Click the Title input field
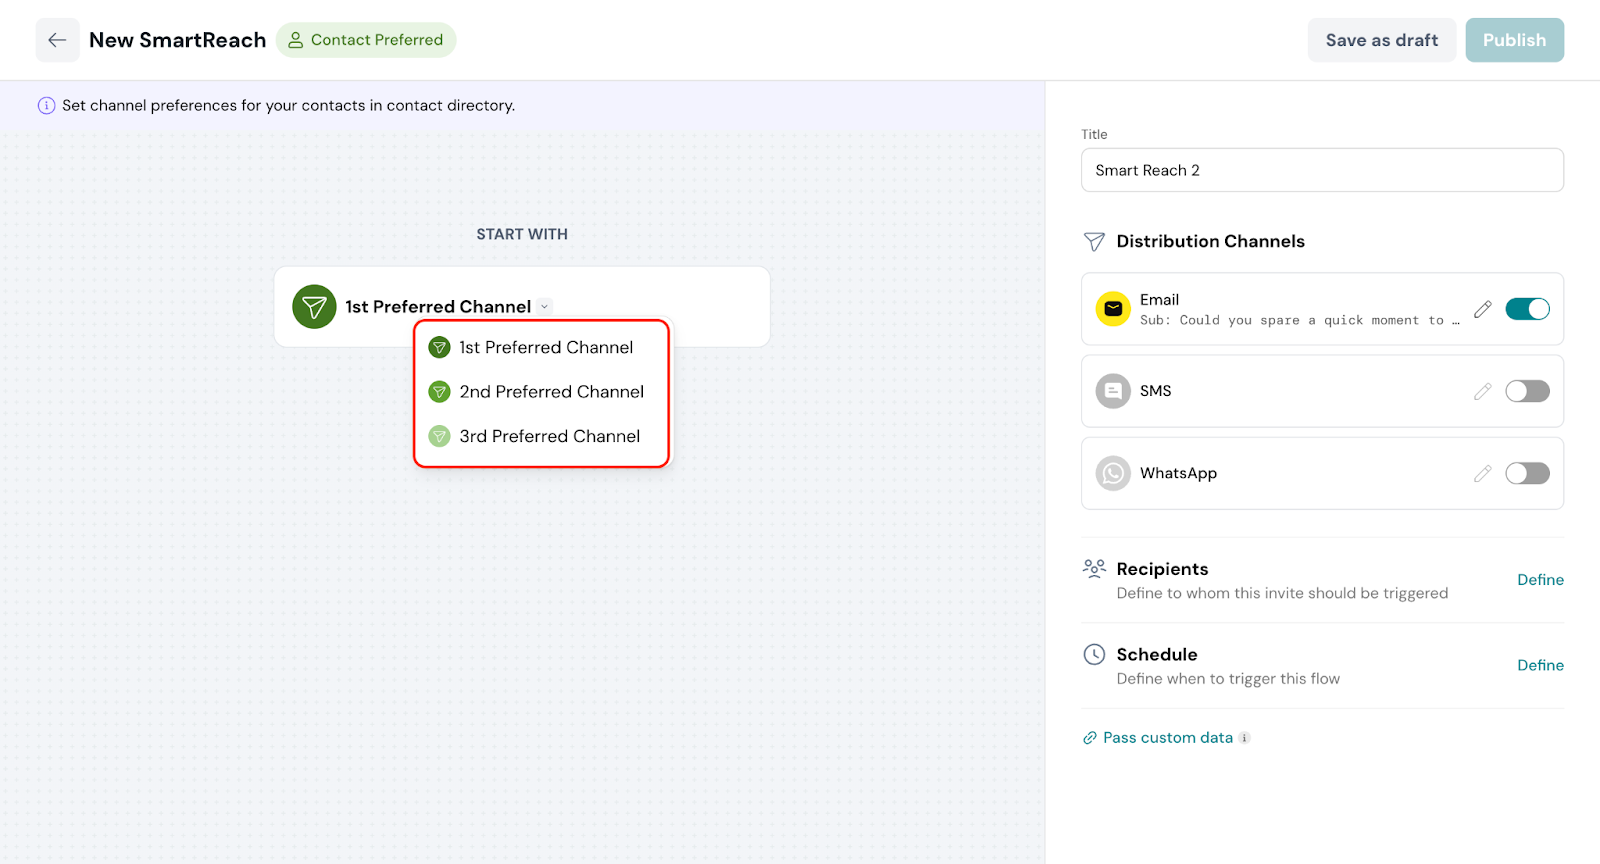Screen dimensions: 1600x864 pyautogui.click(x=1321, y=170)
